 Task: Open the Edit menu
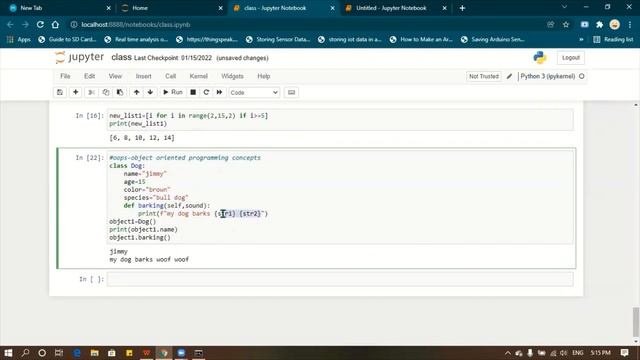[x=89, y=76]
